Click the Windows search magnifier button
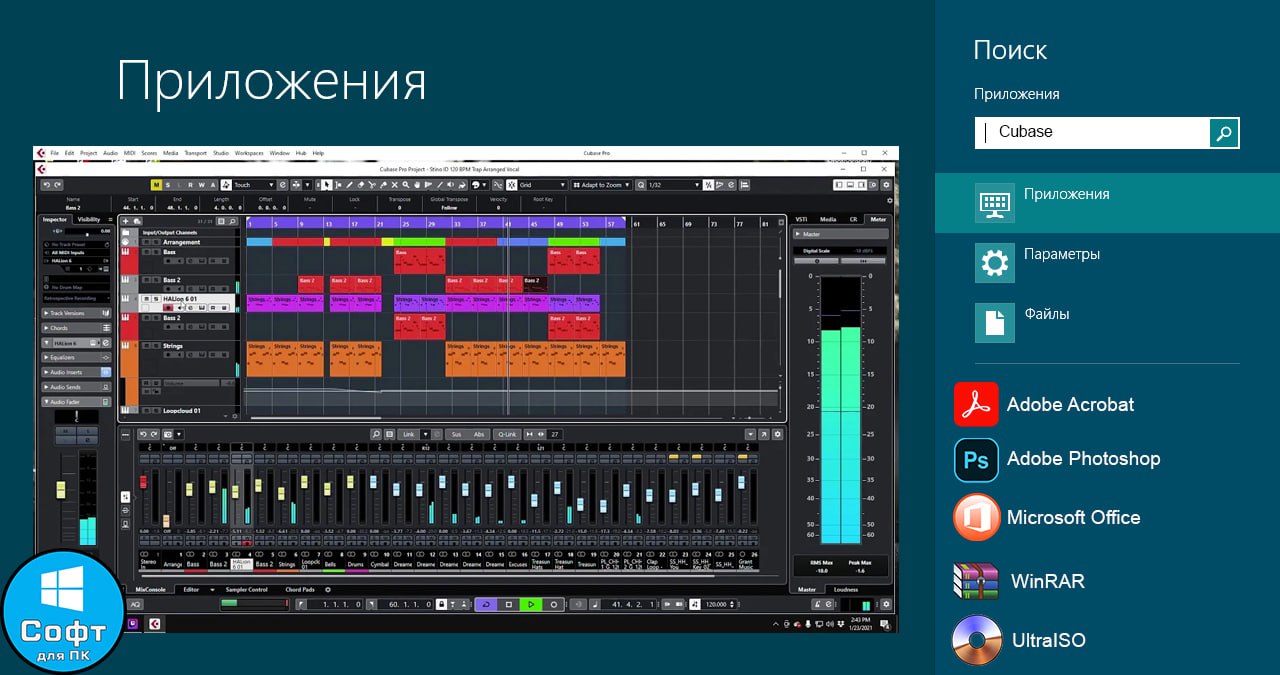The image size is (1280, 675). click(x=1224, y=132)
